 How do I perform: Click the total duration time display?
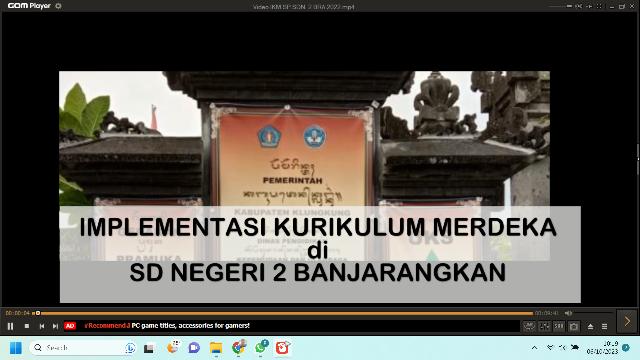pos(547,313)
